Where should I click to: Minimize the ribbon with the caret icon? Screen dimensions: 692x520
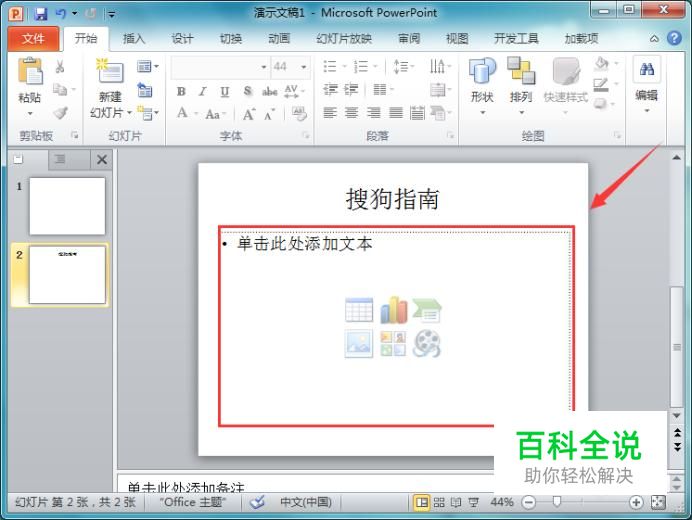(x=654, y=39)
